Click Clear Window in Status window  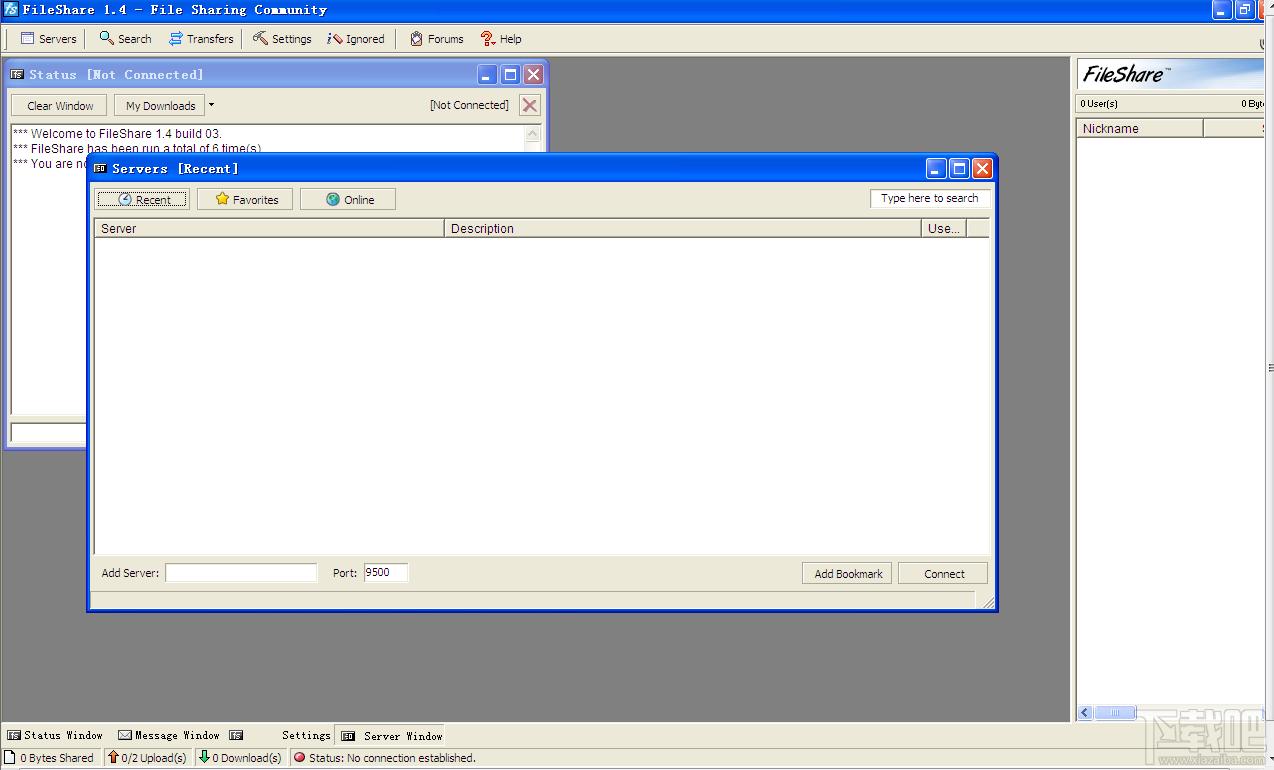(x=60, y=105)
